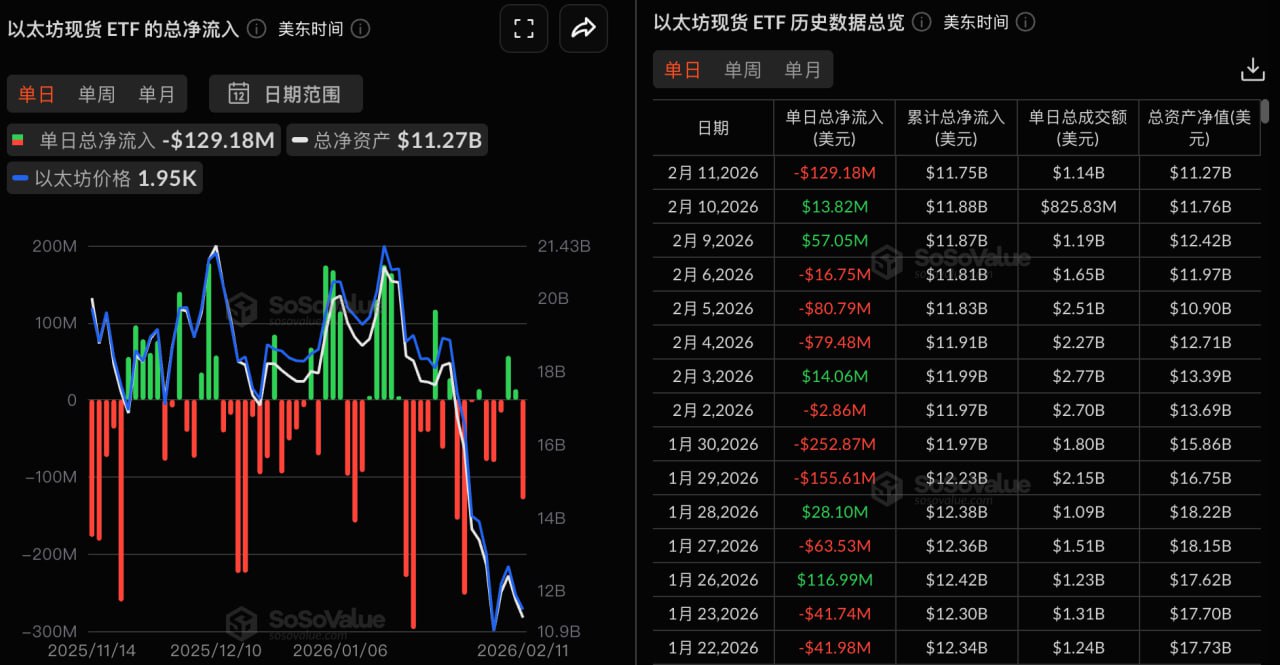This screenshot has width=1280, height=665.
Task: Switch chart to 单月 view
Action: coord(157,92)
